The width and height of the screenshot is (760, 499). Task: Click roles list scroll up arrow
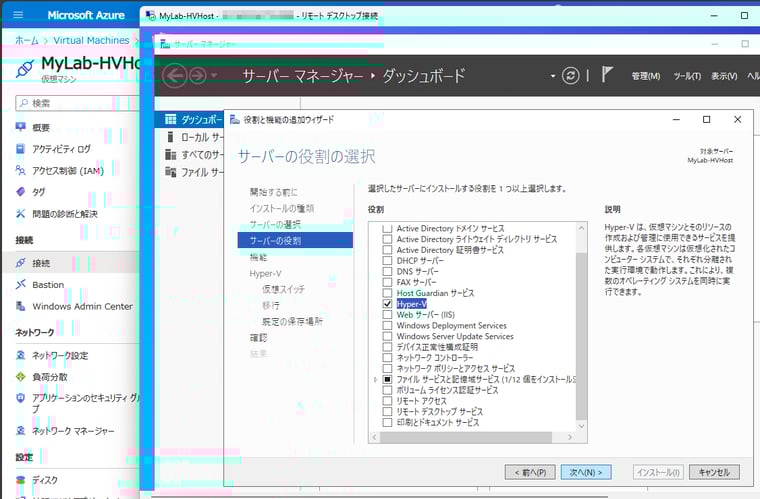[x=582, y=228]
